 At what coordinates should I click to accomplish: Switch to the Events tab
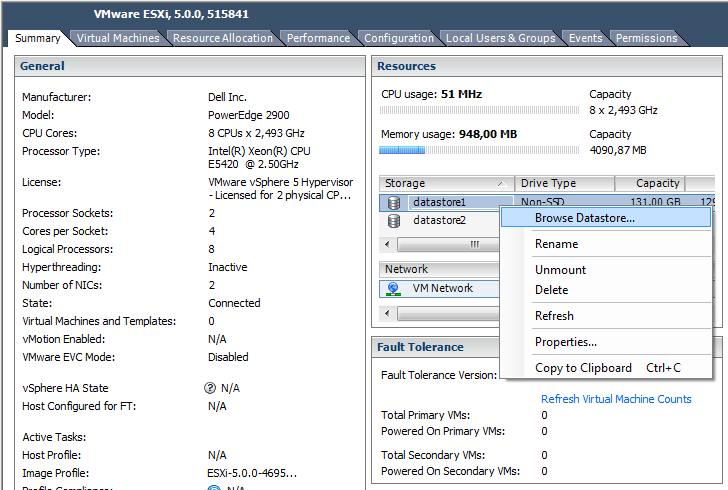(x=585, y=38)
